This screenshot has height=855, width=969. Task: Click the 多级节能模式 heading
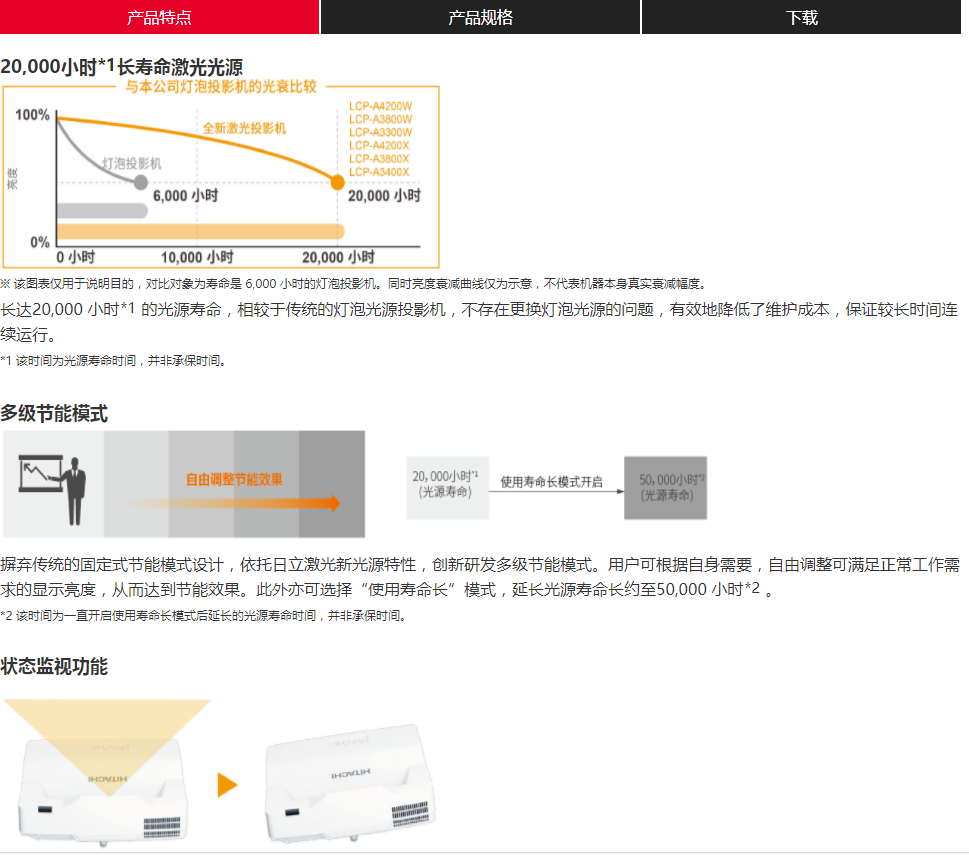pyautogui.click(x=54, y=413)
